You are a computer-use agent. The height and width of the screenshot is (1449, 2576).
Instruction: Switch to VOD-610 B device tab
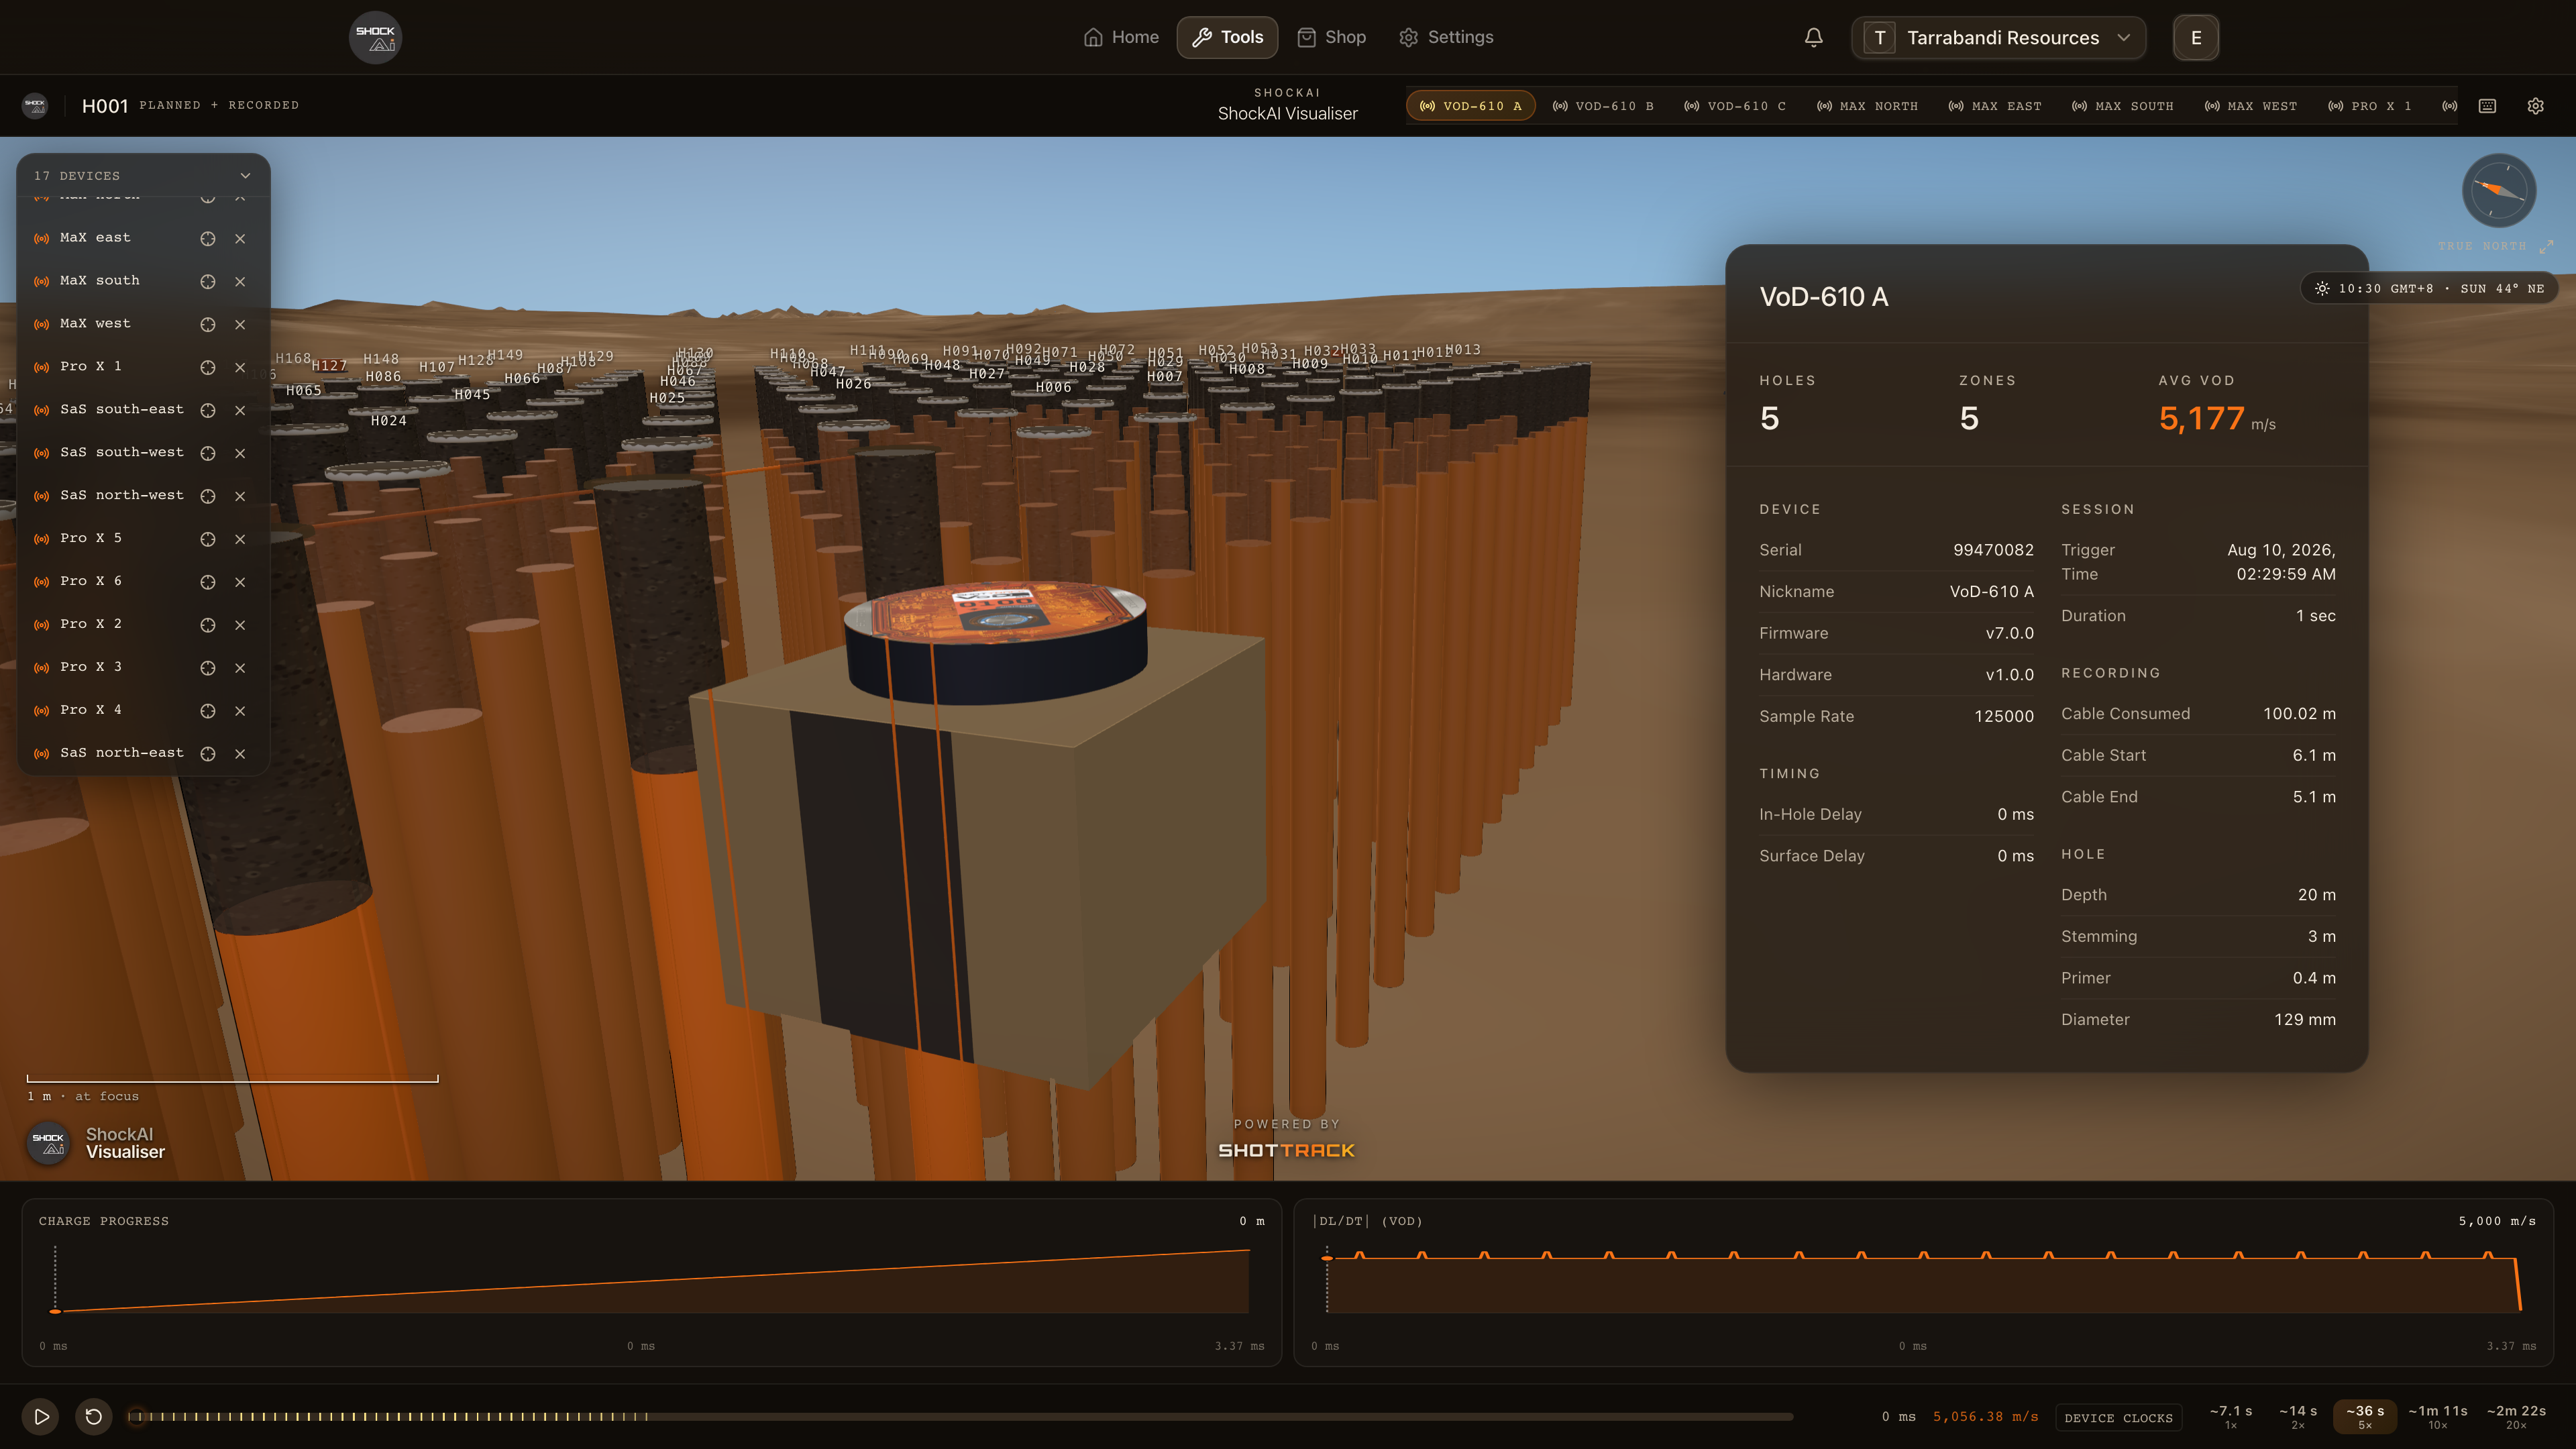point(1603,106)
